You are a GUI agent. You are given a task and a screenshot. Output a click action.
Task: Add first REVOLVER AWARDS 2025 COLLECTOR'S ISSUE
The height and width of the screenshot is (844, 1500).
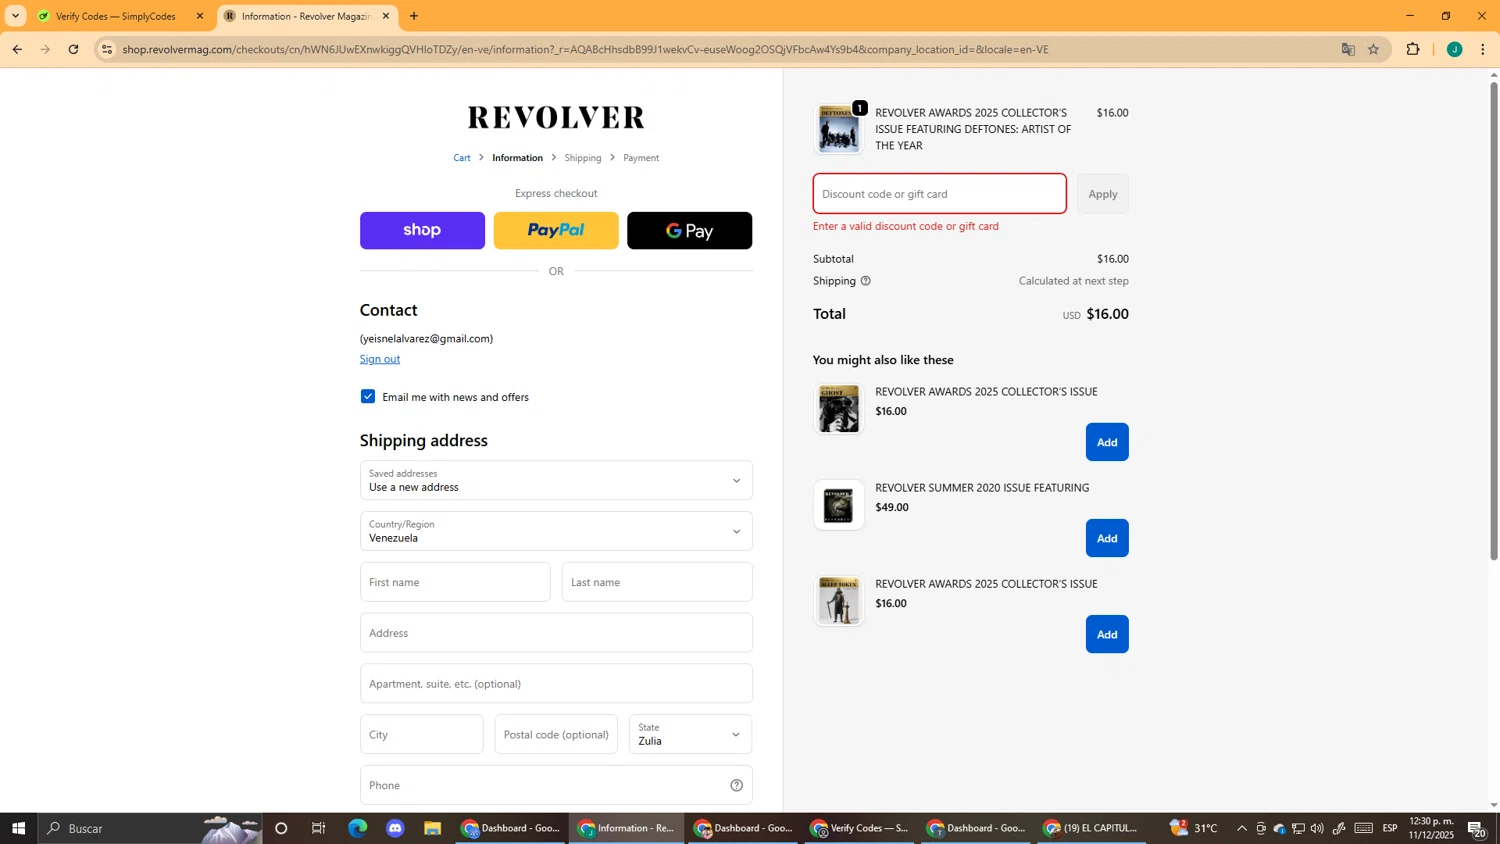click(x=1107, y=442)
